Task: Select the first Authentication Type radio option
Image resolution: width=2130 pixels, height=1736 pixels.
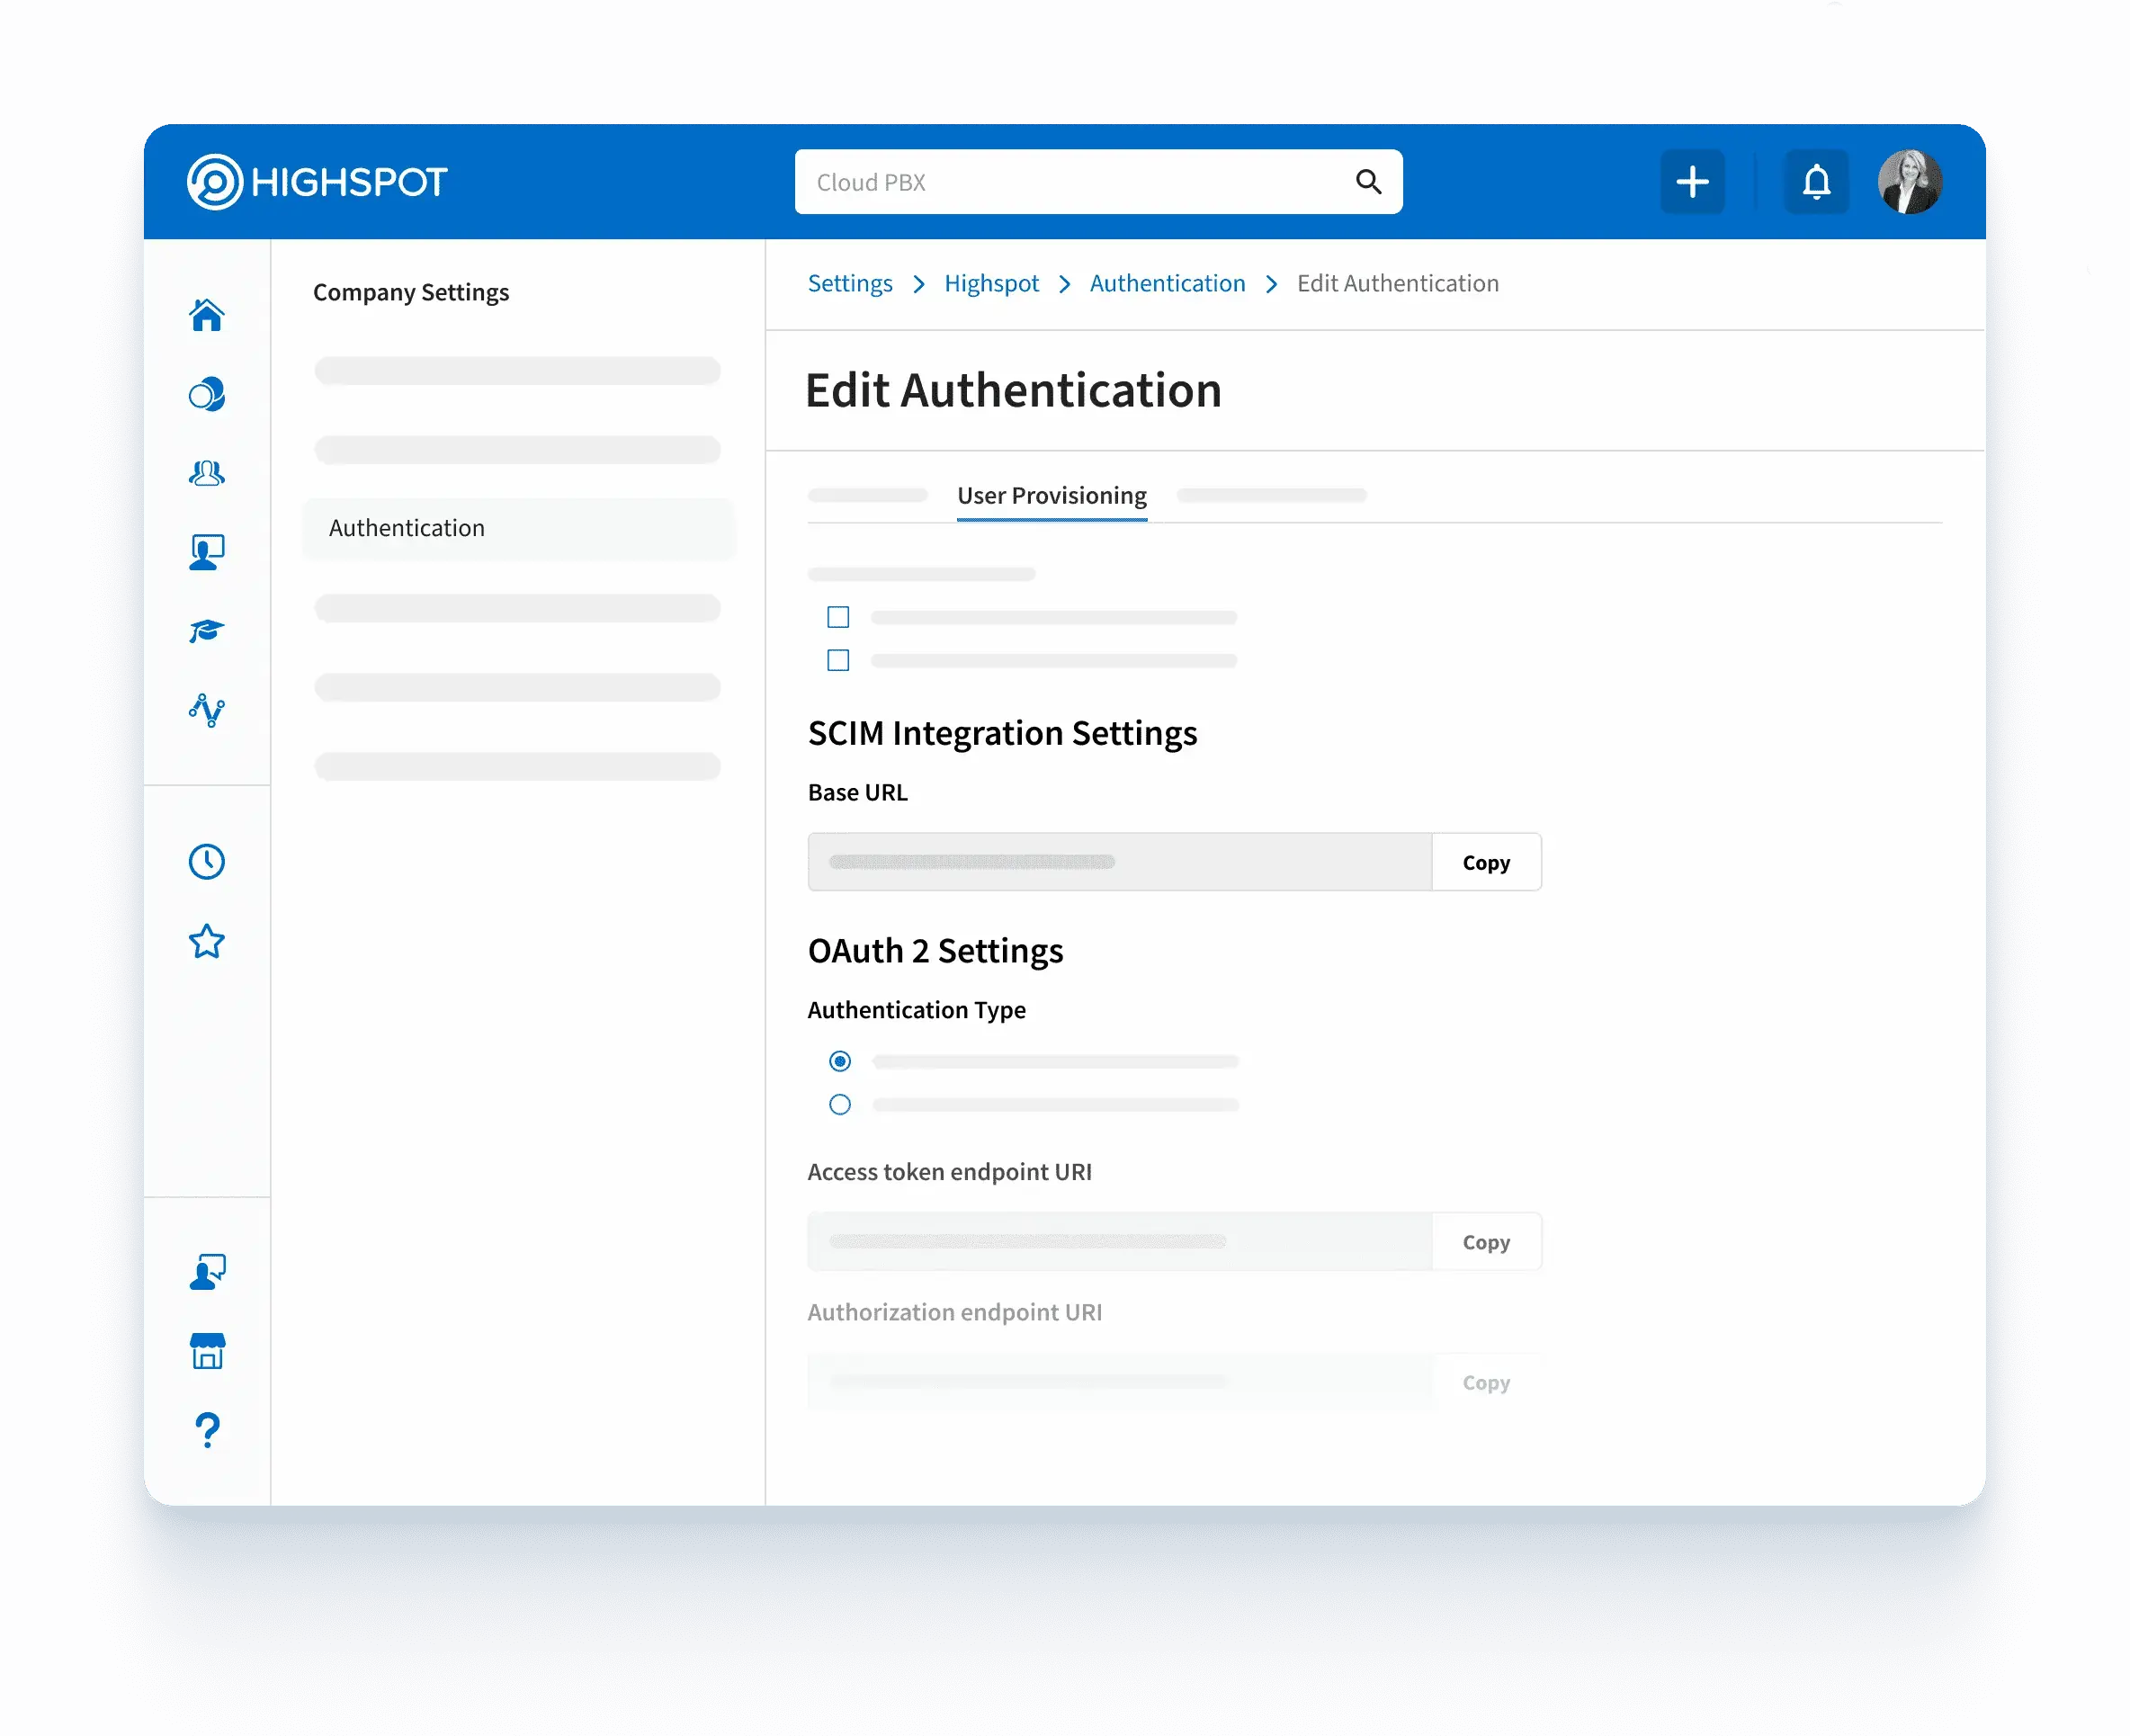Action: 840,1061
